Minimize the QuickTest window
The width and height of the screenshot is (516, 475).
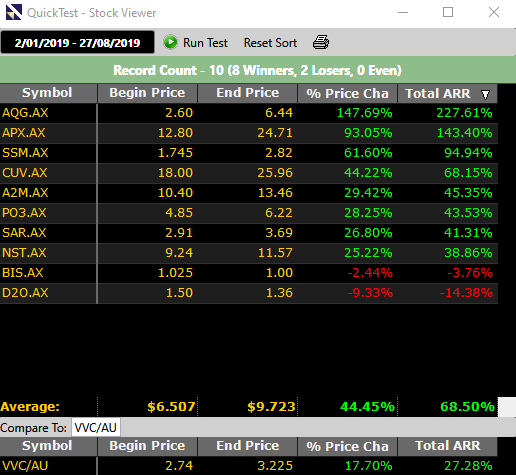(x=403, y=12)
